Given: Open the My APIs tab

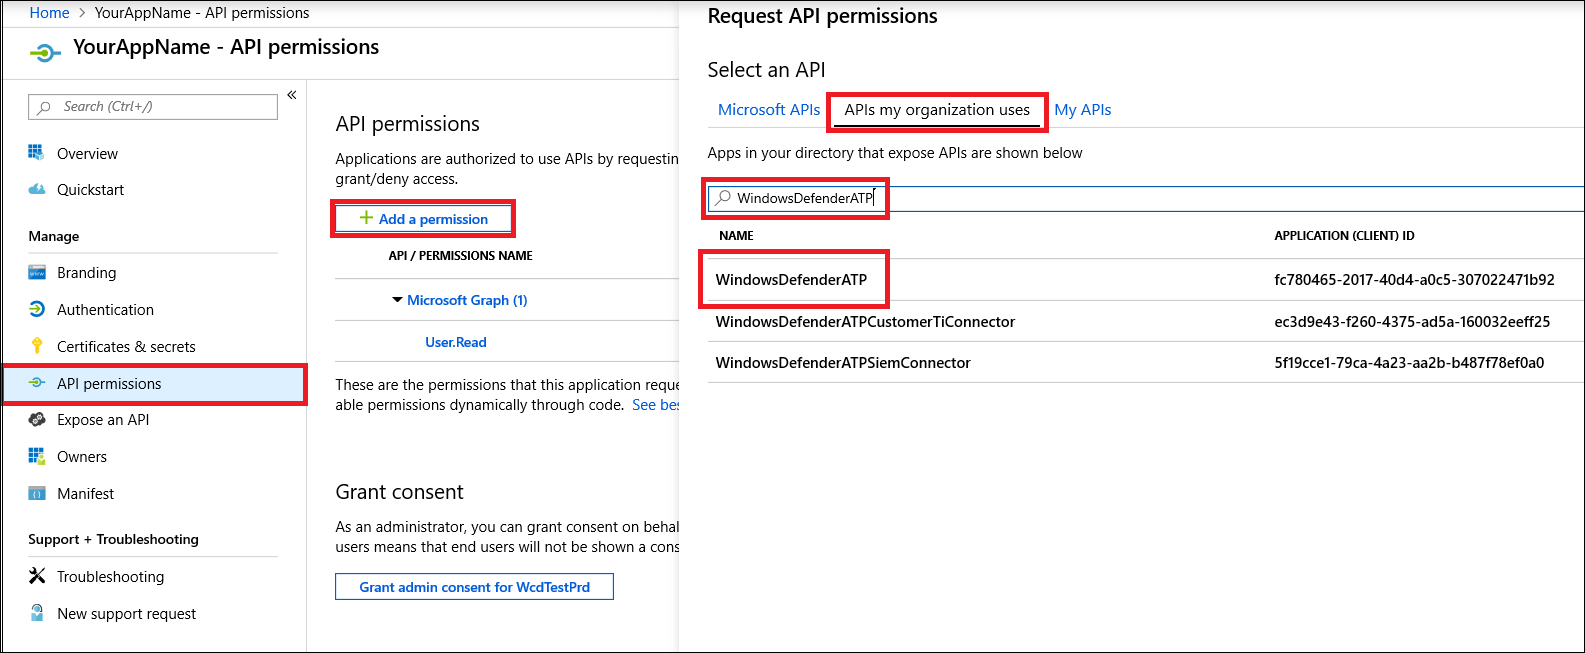Looking at the screenshot, I should pyautogui.click(x=1082, y=110).
